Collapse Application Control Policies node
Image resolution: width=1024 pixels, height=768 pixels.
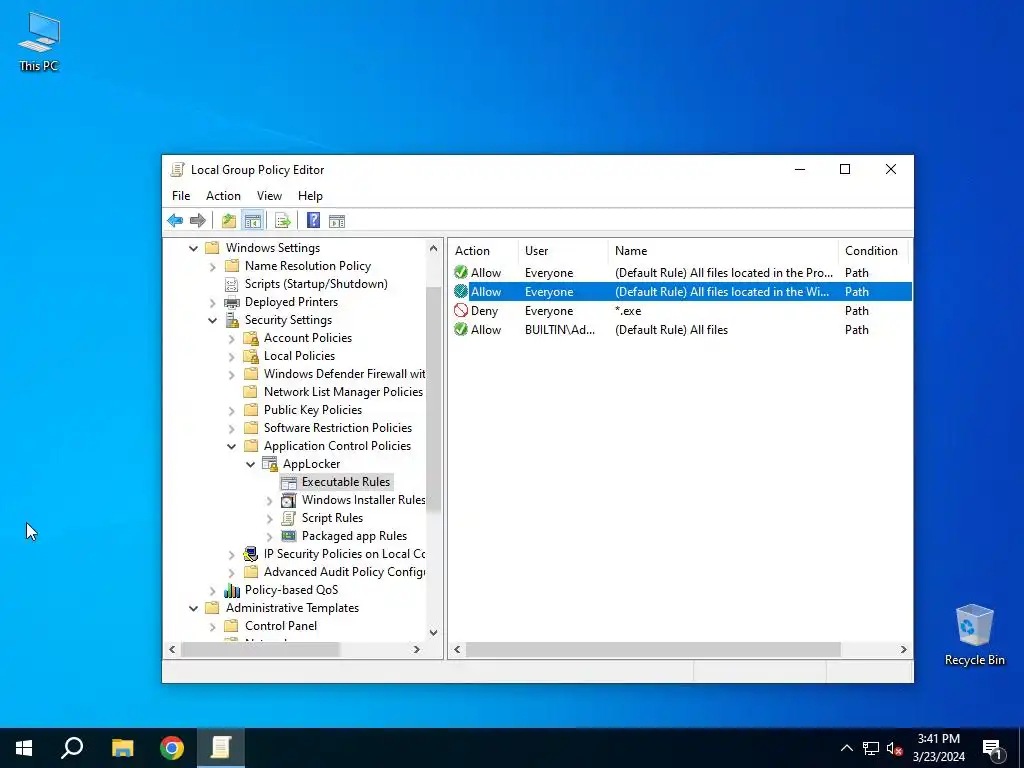pos(231,446)
